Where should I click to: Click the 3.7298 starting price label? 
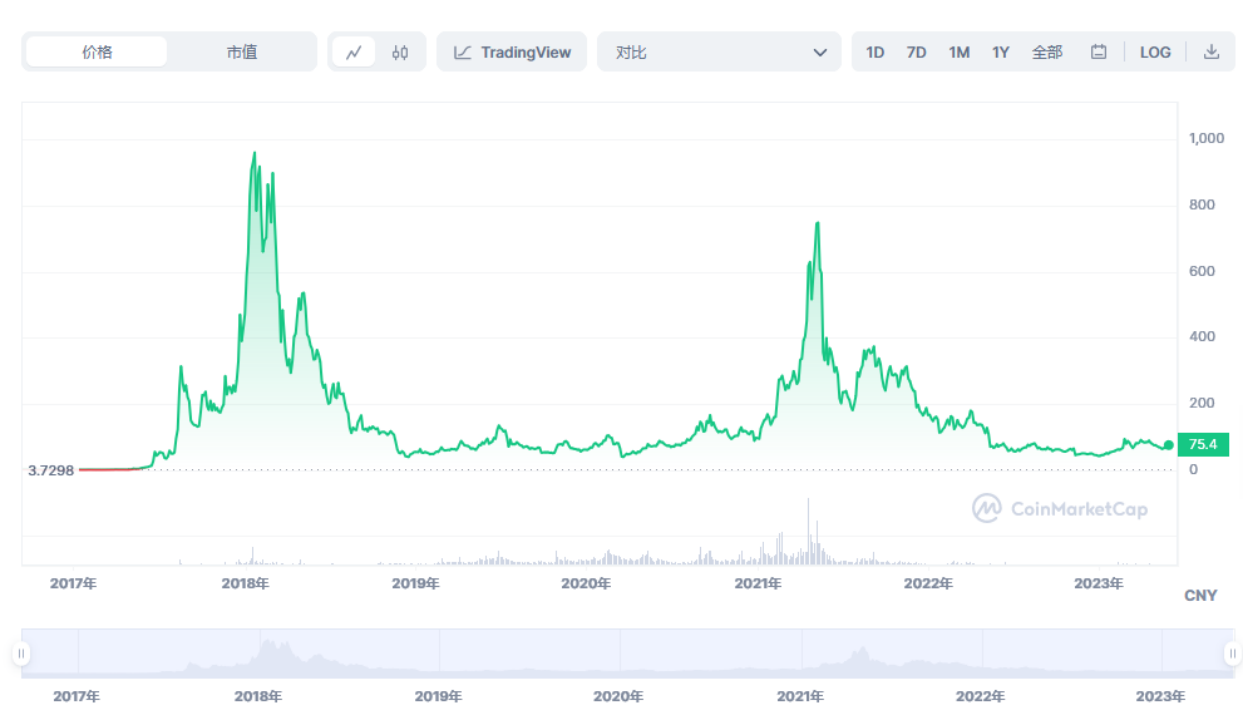coord(51,470)
